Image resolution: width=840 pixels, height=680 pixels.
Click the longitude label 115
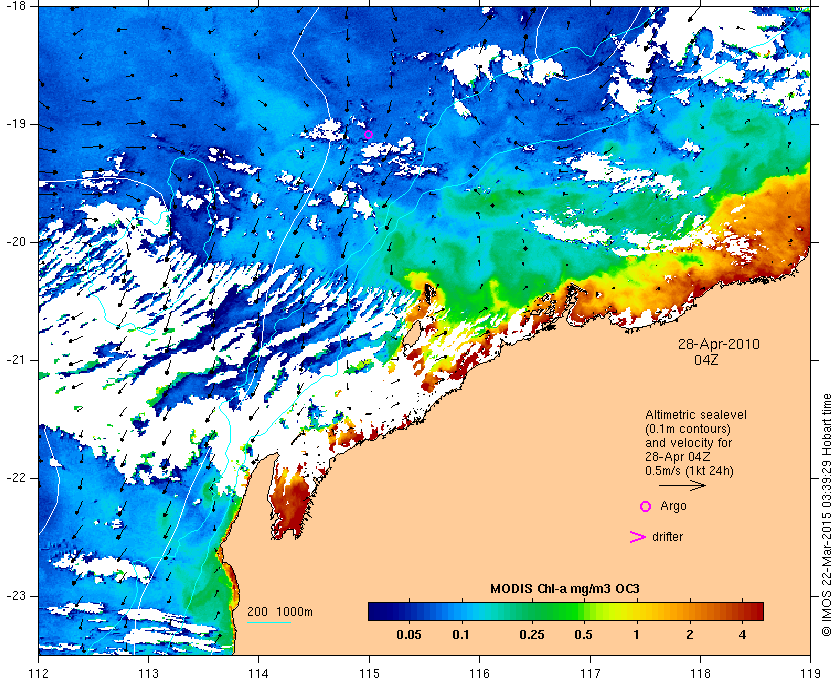click(x=369, y=673)
